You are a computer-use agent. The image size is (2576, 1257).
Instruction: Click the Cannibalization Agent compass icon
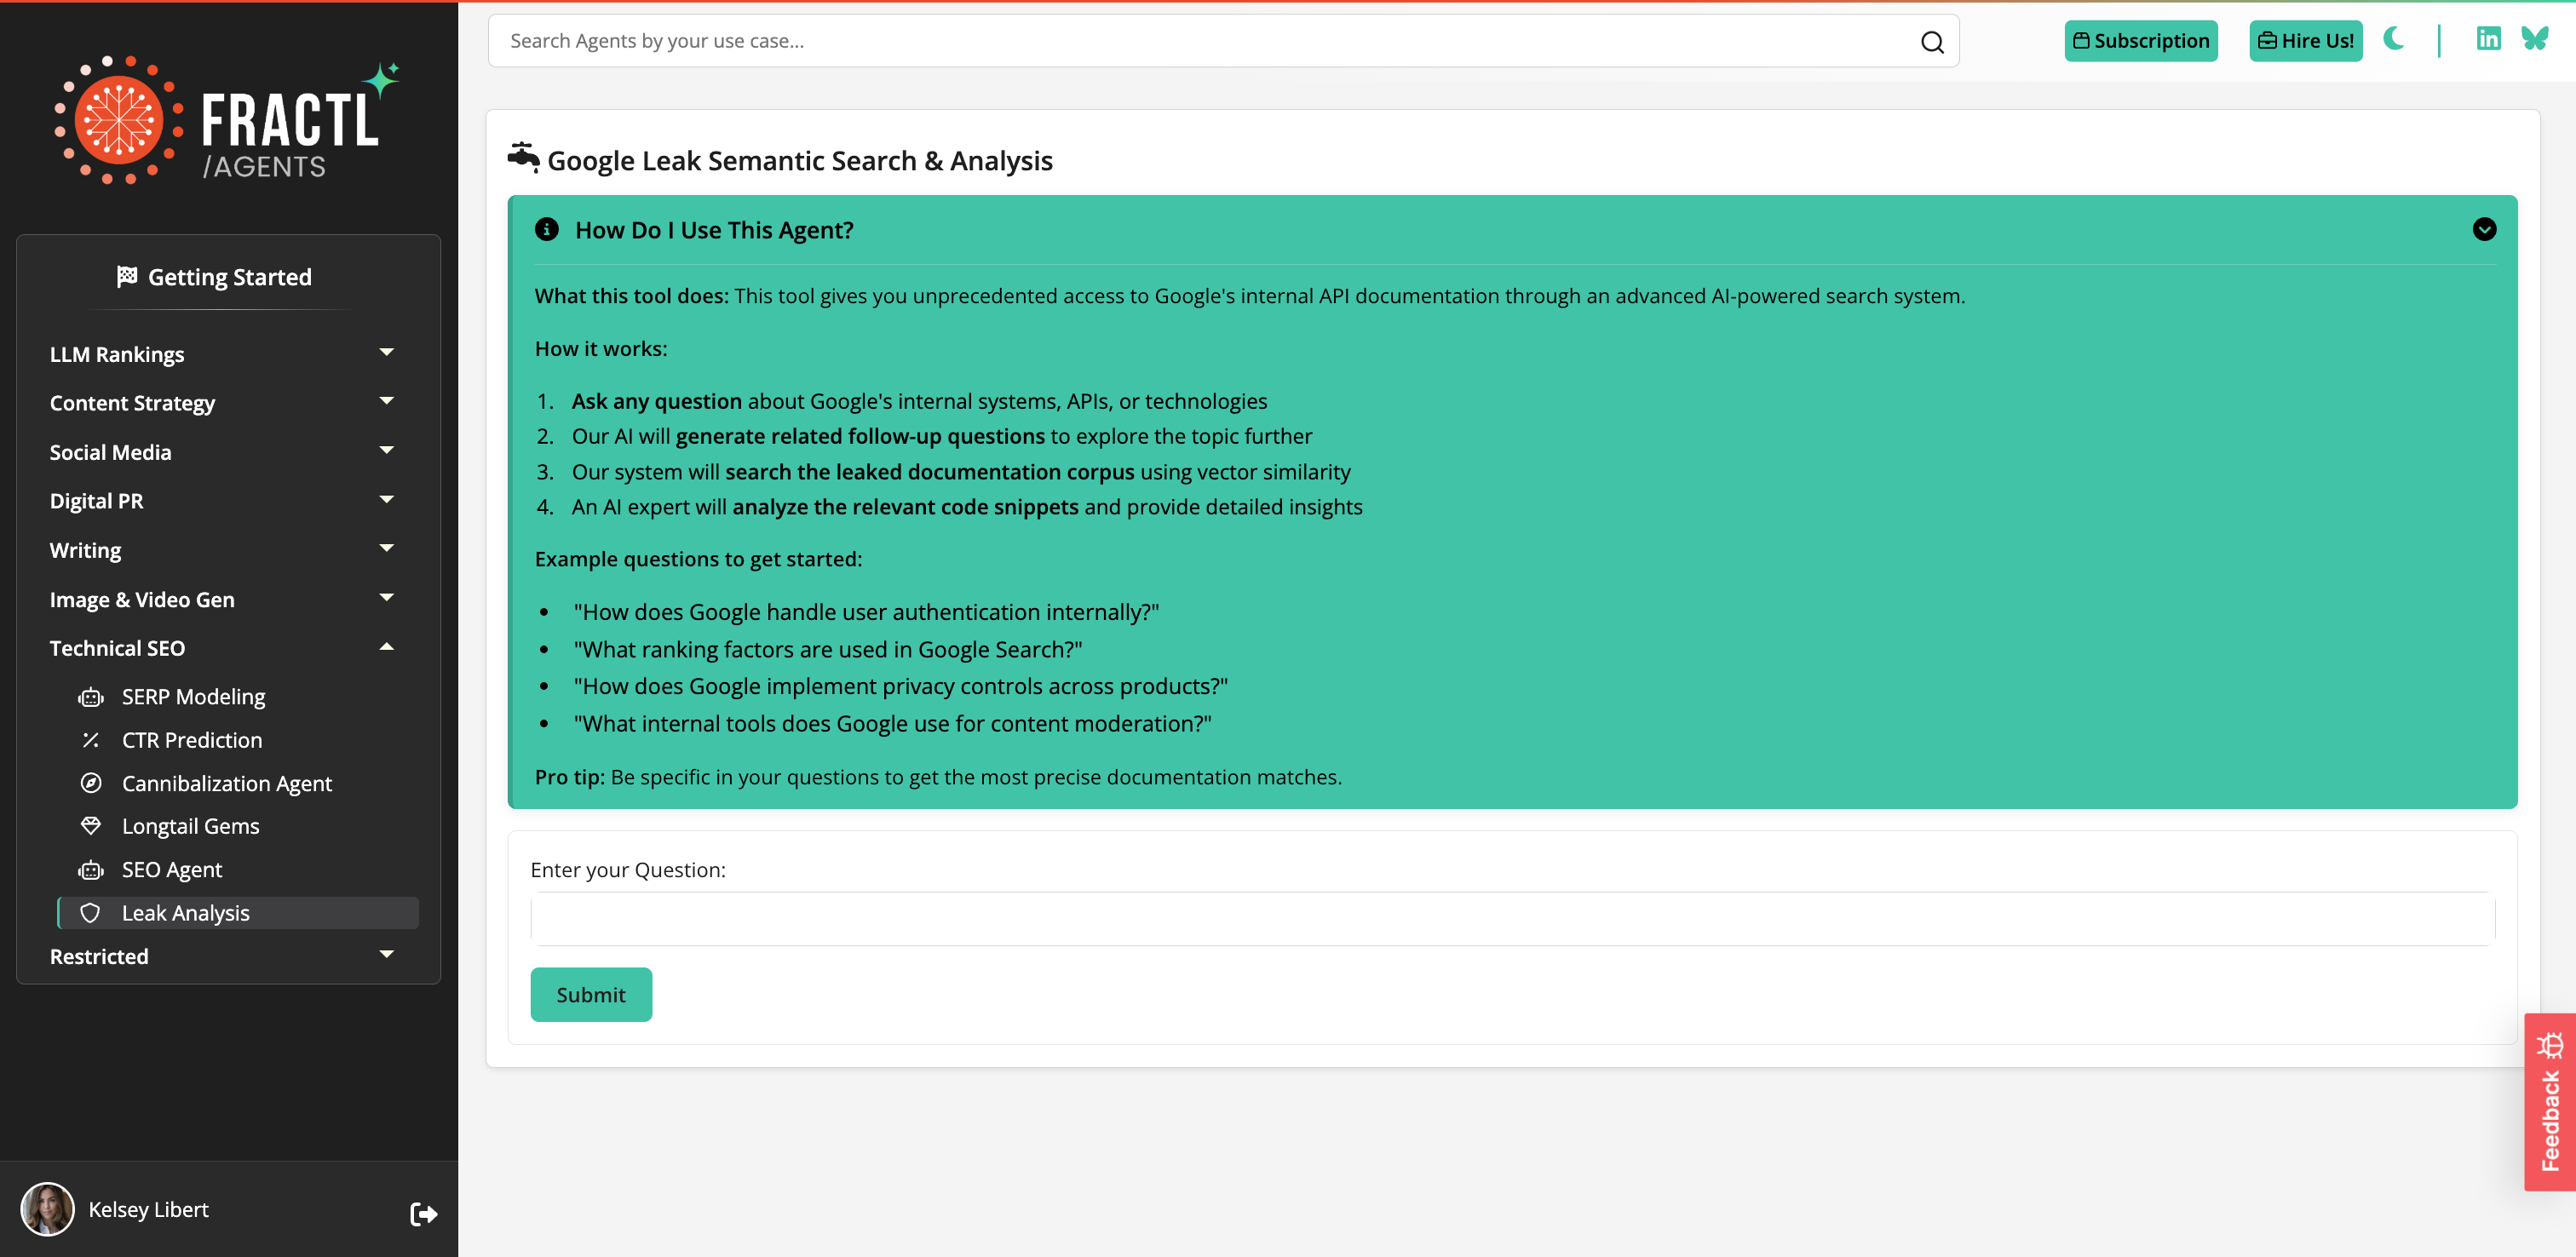click(x=91, y=783)
